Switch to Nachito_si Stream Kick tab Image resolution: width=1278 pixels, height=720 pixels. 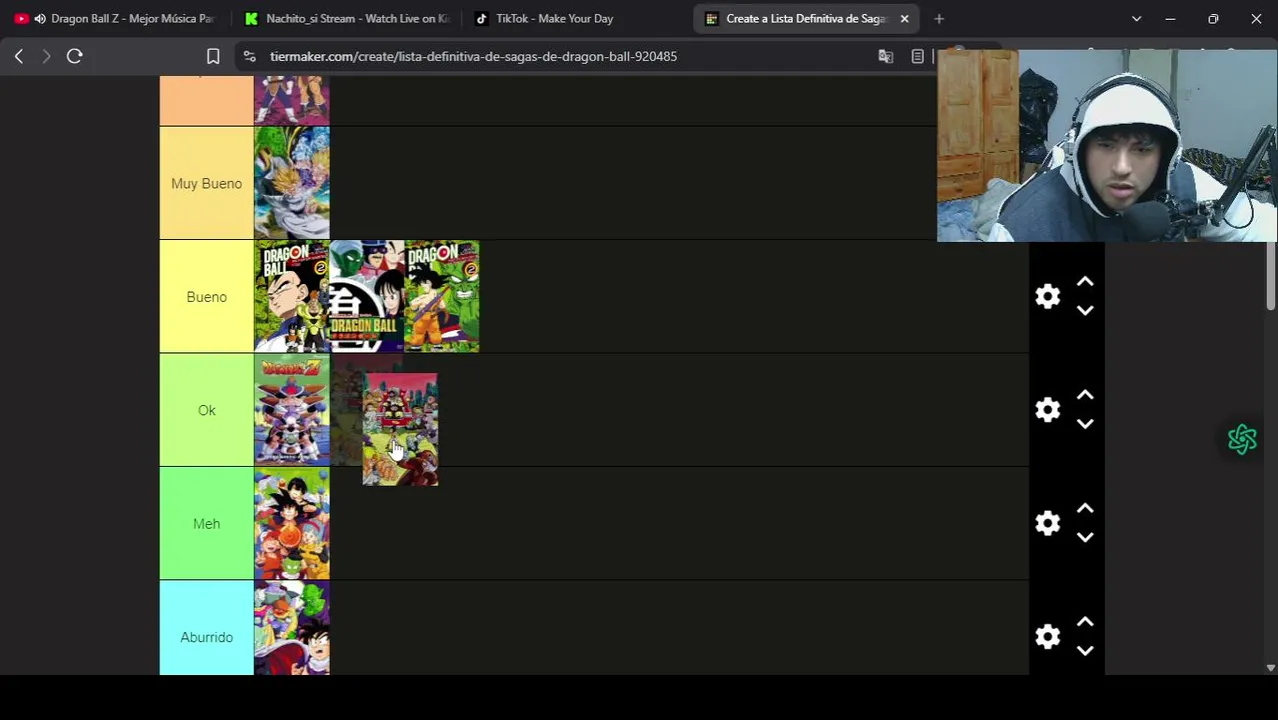(346, 18)
